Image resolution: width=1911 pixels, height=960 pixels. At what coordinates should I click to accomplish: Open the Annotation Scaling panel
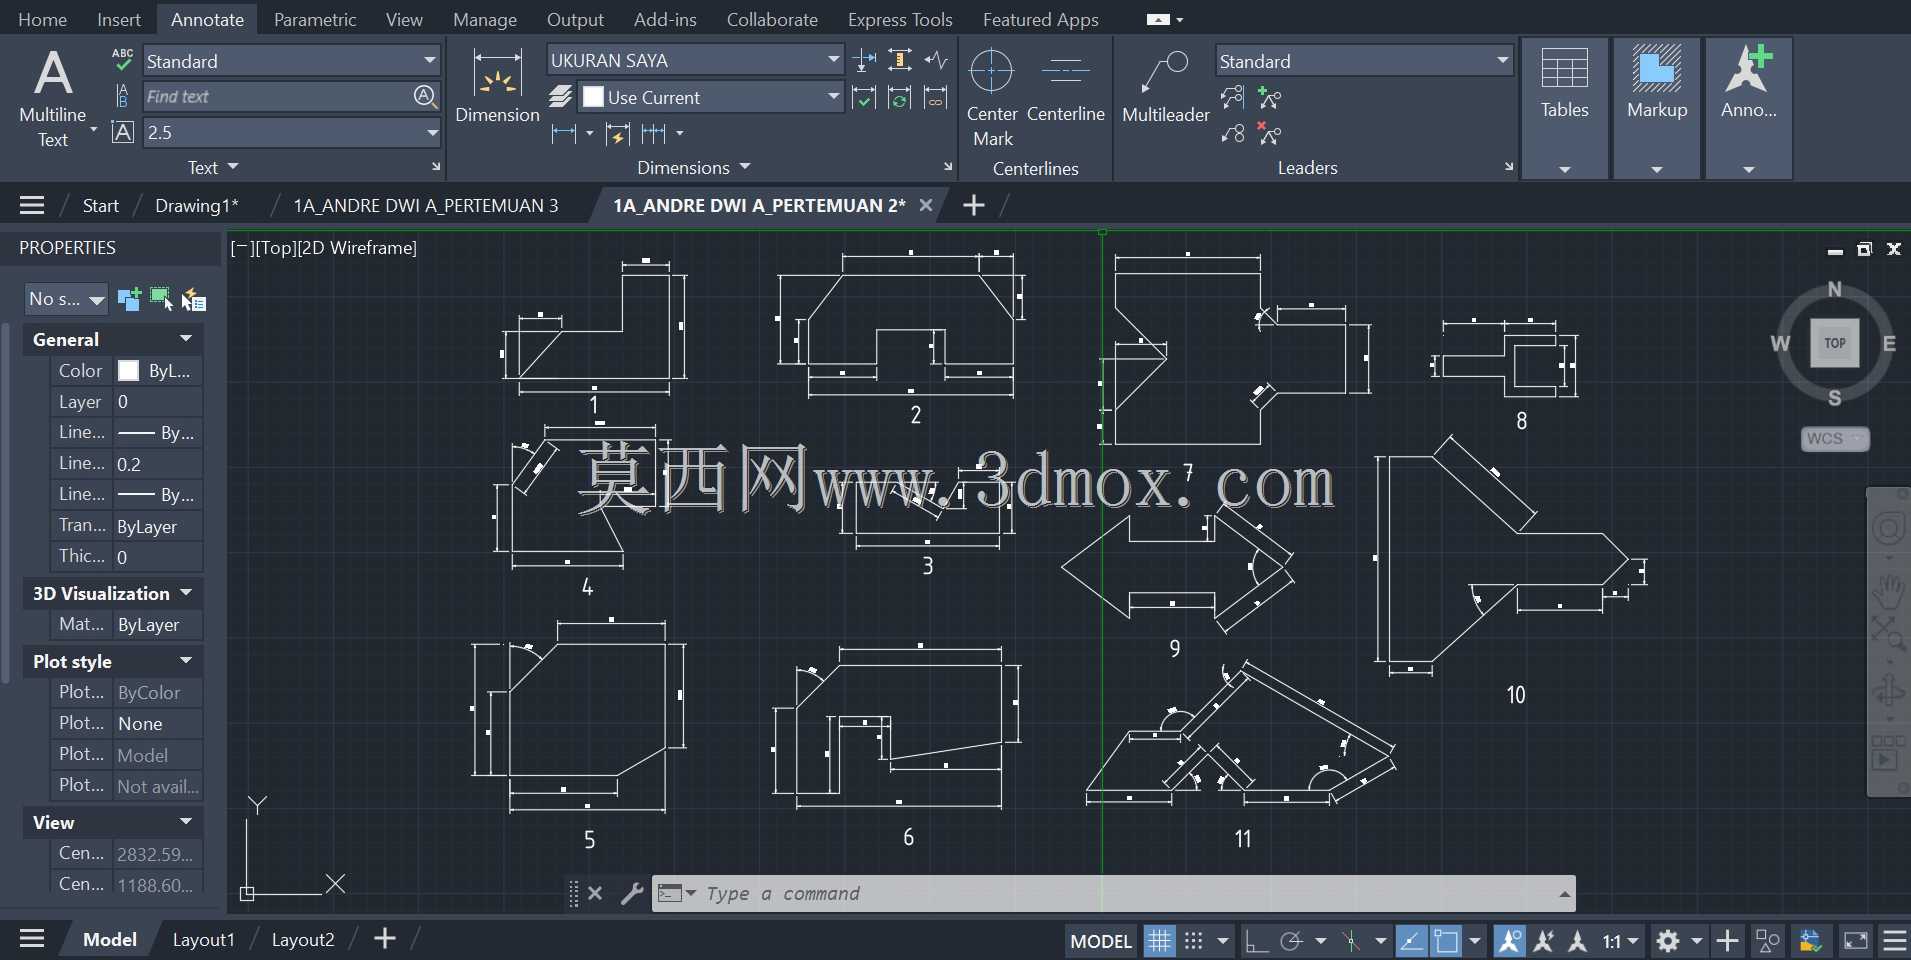coord(1748,109)
